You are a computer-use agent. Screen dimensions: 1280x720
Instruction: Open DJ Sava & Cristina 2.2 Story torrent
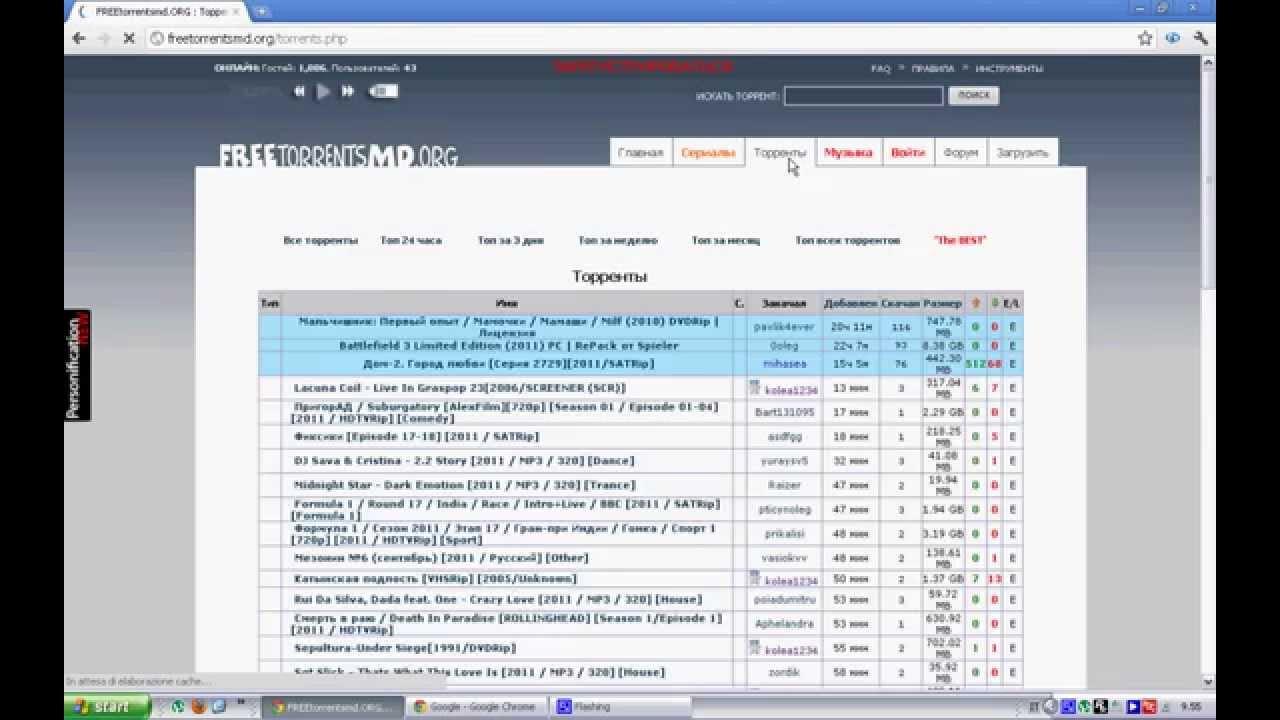[463, 461]
